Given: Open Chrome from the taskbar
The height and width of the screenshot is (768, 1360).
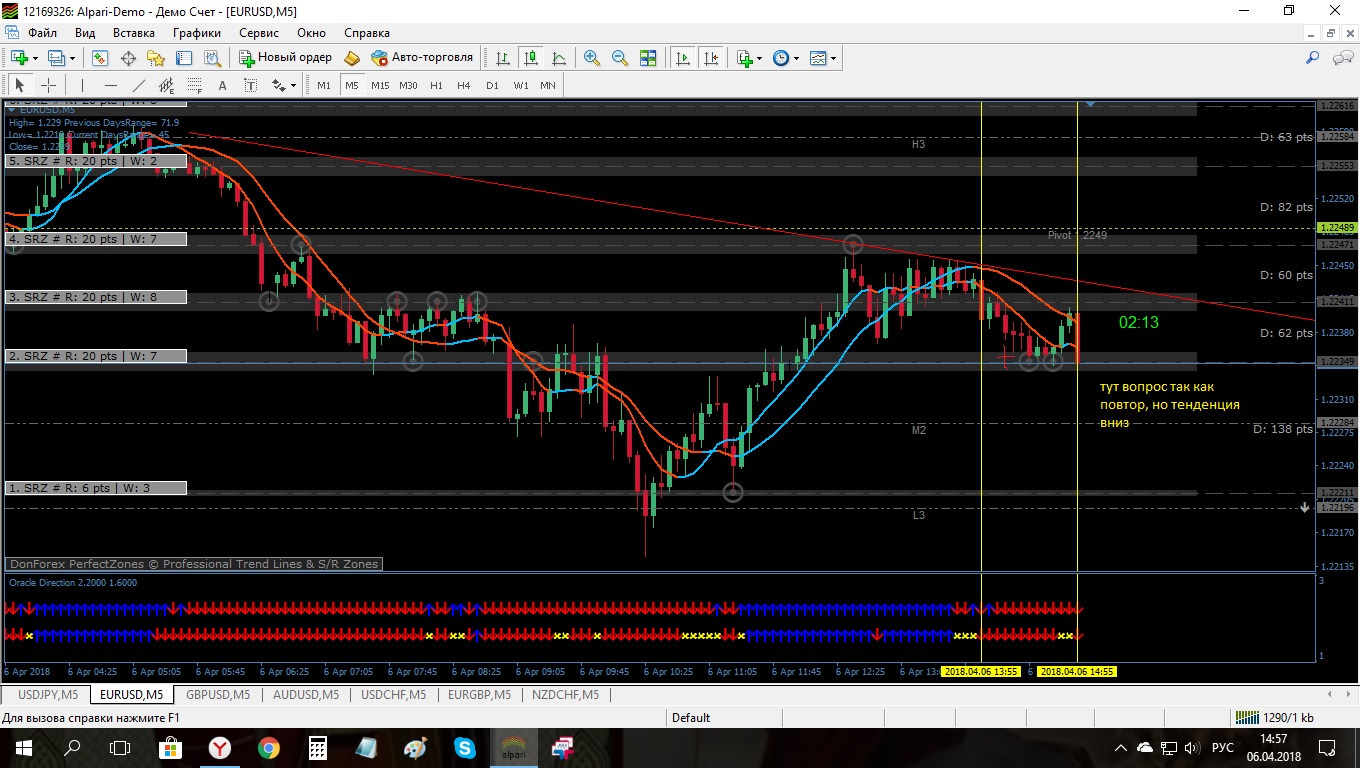Looking at the screenshot, I should coord(269,747).
